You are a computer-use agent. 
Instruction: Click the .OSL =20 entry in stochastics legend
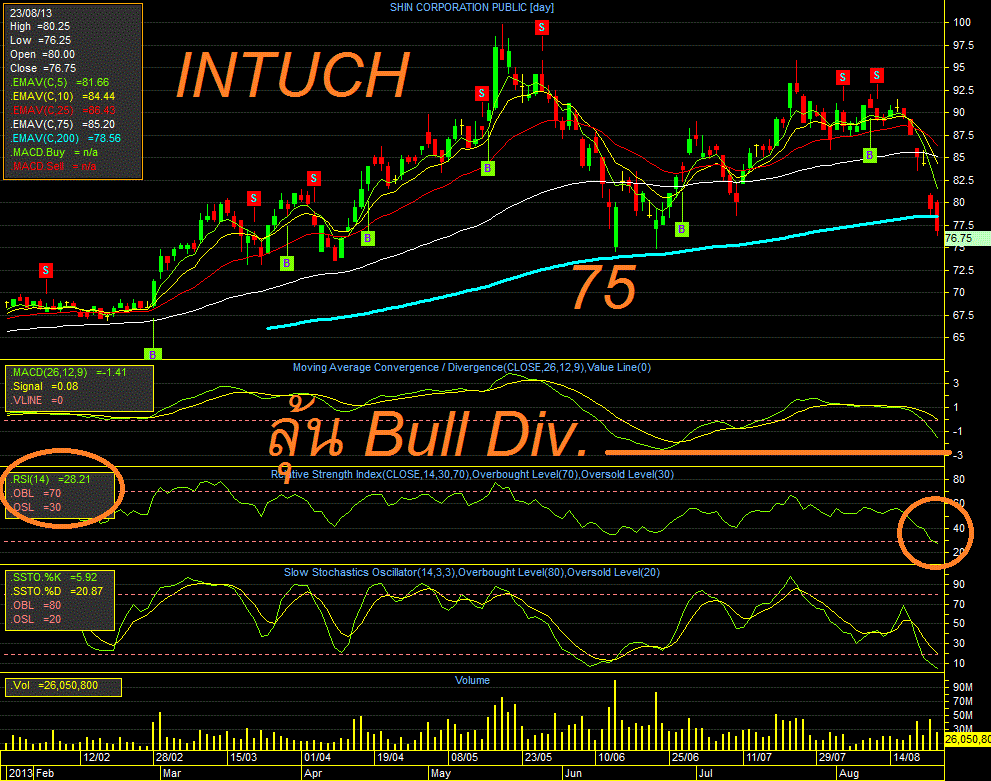point(35,619)
